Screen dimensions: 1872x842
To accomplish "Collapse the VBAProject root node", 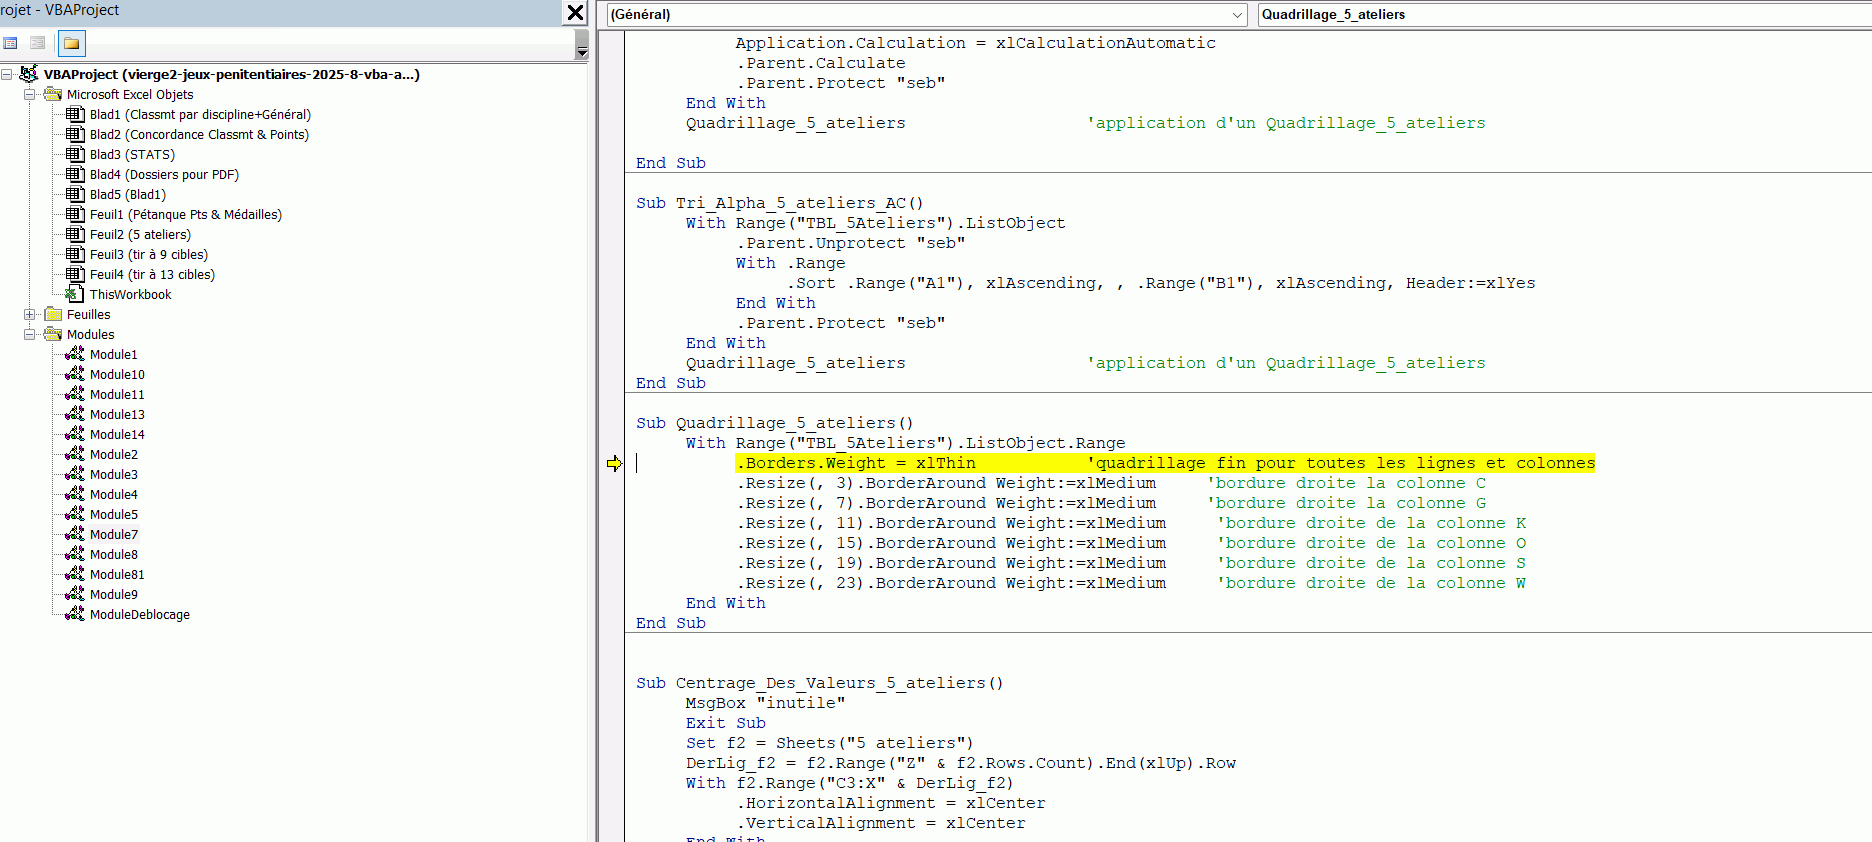I will point(7,74).
